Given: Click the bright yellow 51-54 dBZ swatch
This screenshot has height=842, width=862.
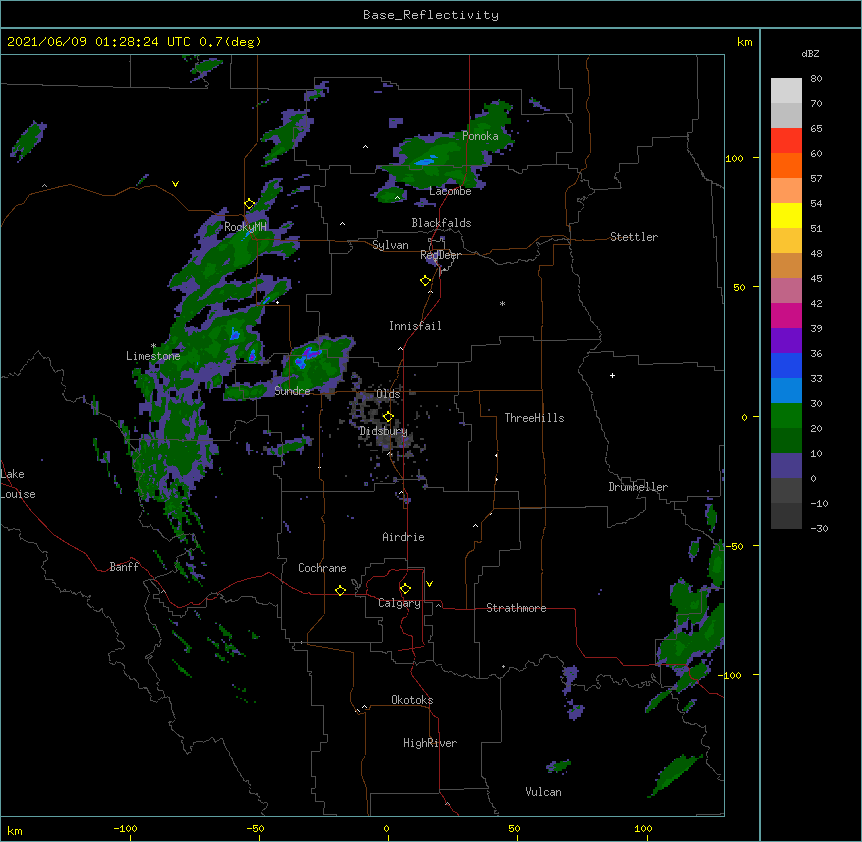Looking at the screenshot, I should [x=786, y=215].
